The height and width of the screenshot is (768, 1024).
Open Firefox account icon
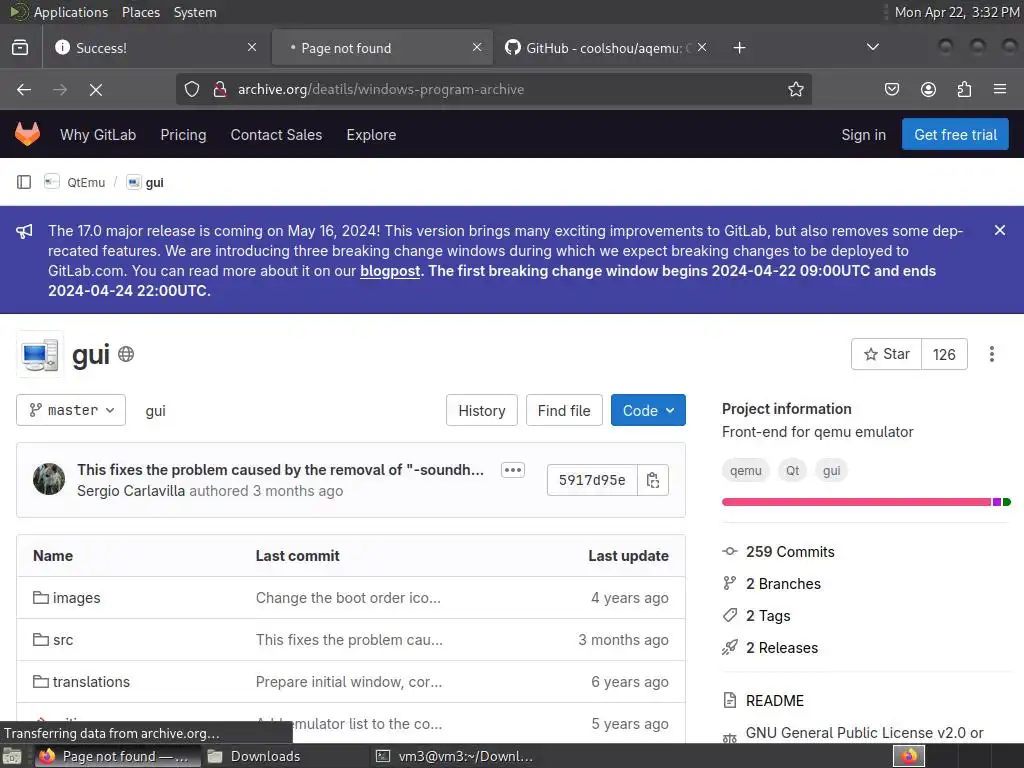click(928, 89)
